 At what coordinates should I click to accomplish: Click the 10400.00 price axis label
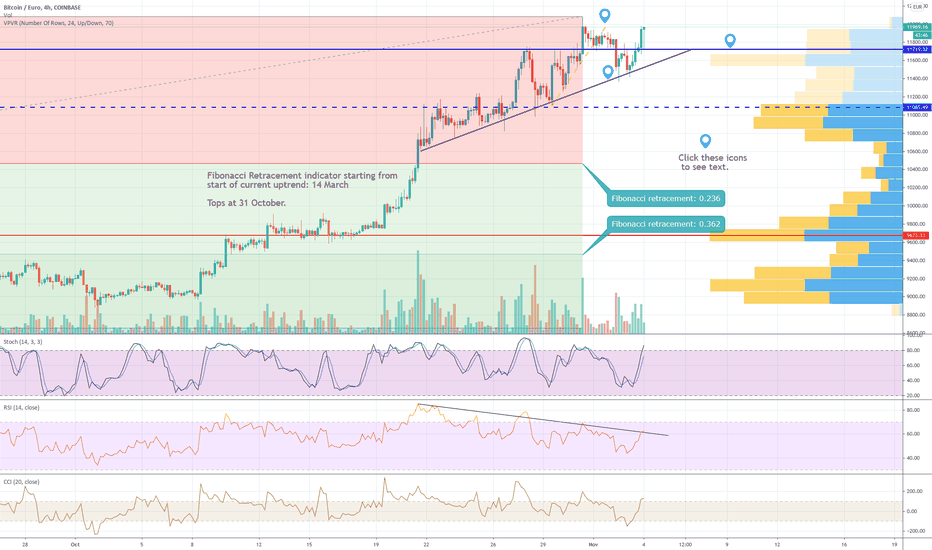pyautogui.click(x=917, y=169)
